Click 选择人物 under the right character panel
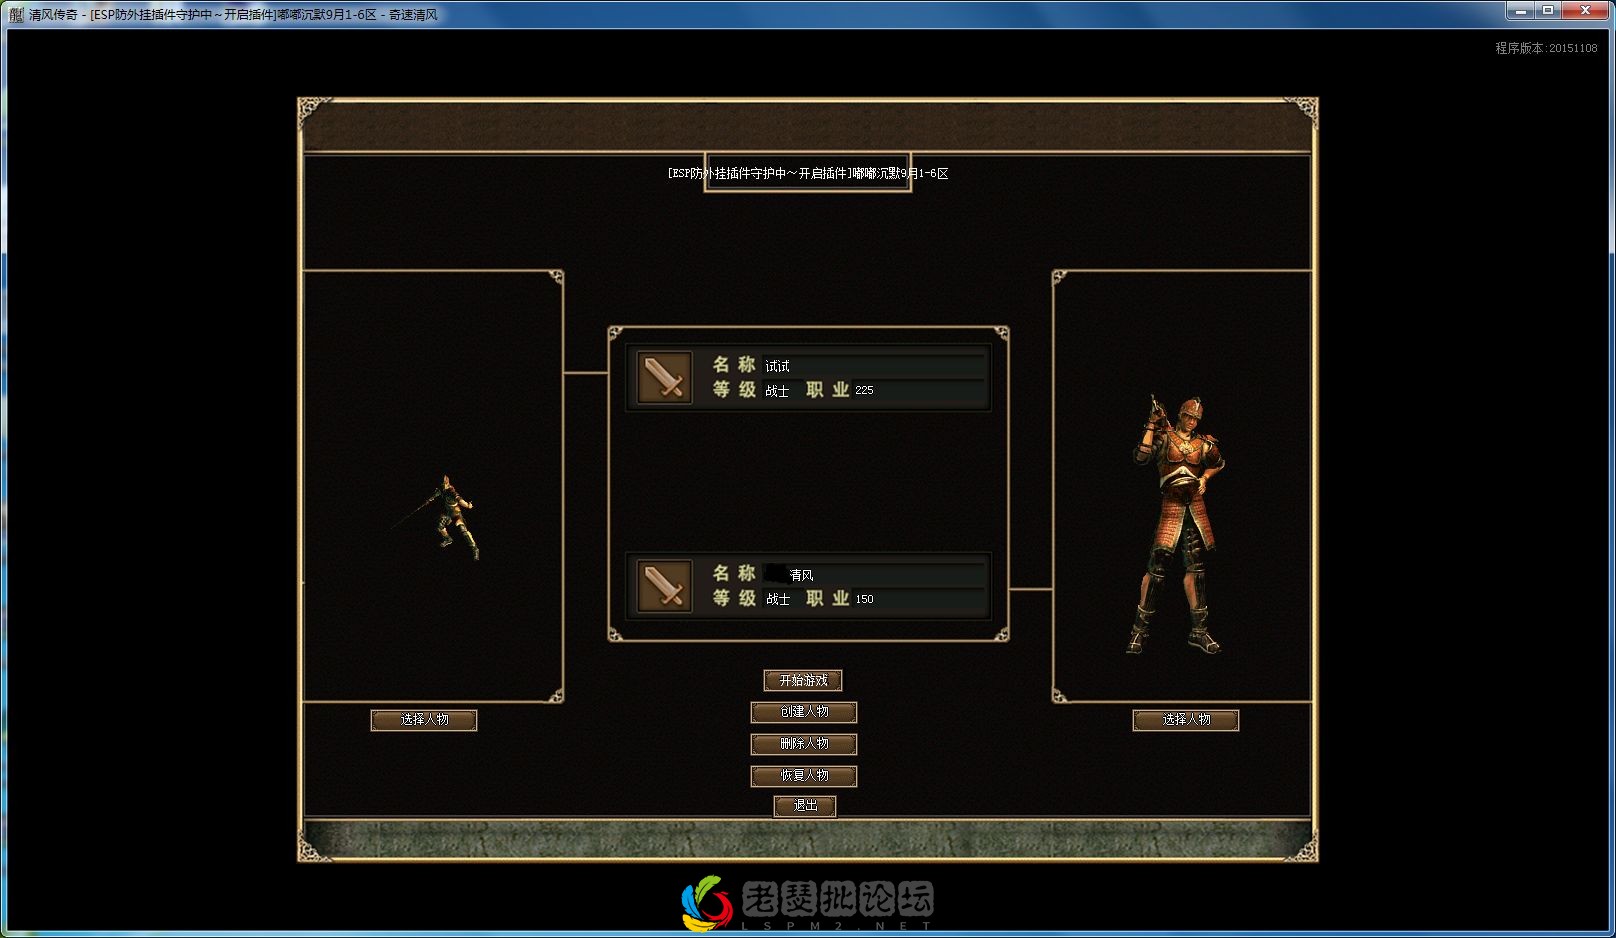Image resolution: width=1616 pixels, height=938 pixels. pos(1186,720)
